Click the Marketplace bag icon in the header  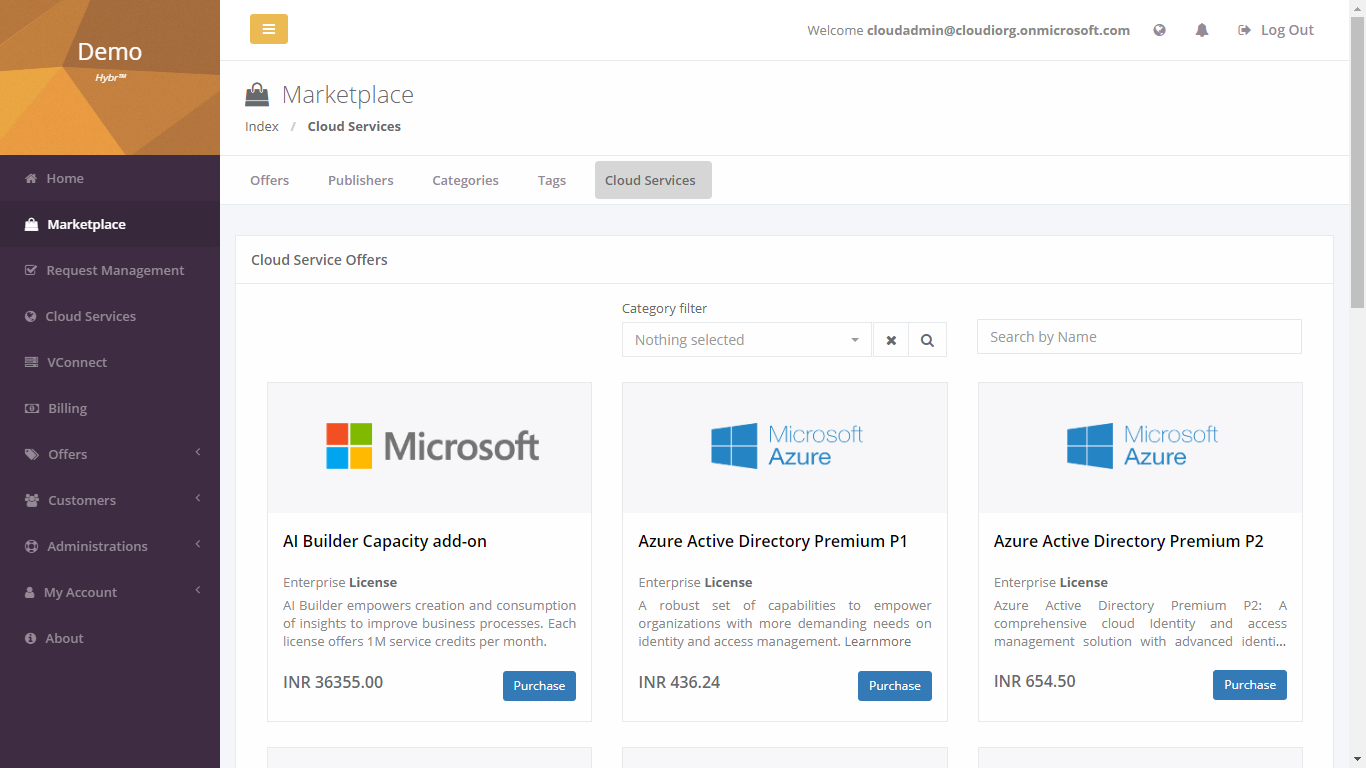[x=256, y=92]
